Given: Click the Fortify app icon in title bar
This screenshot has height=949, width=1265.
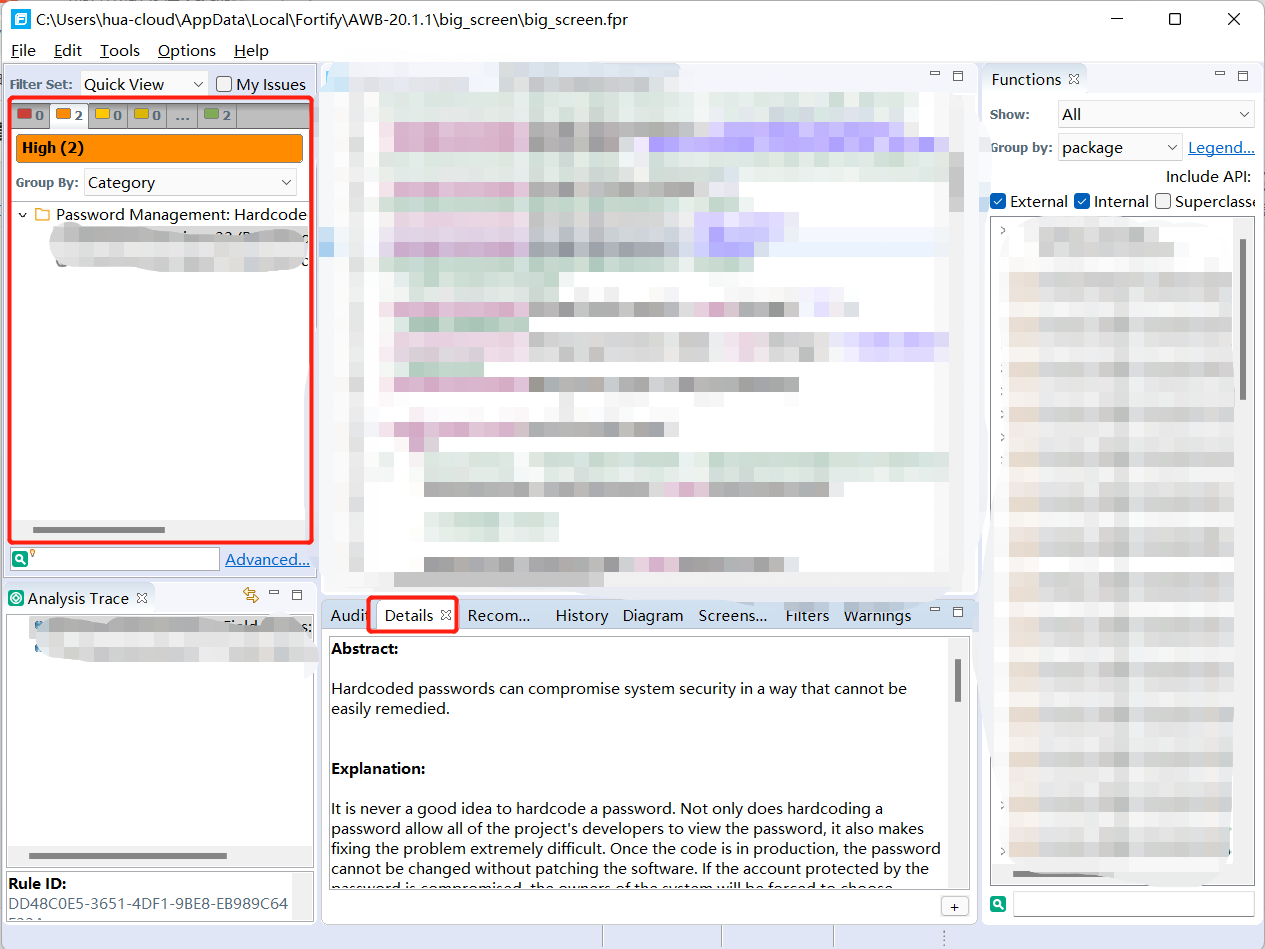Looking at the screenshot, I should pyautogui.click(x=20, y=19).
